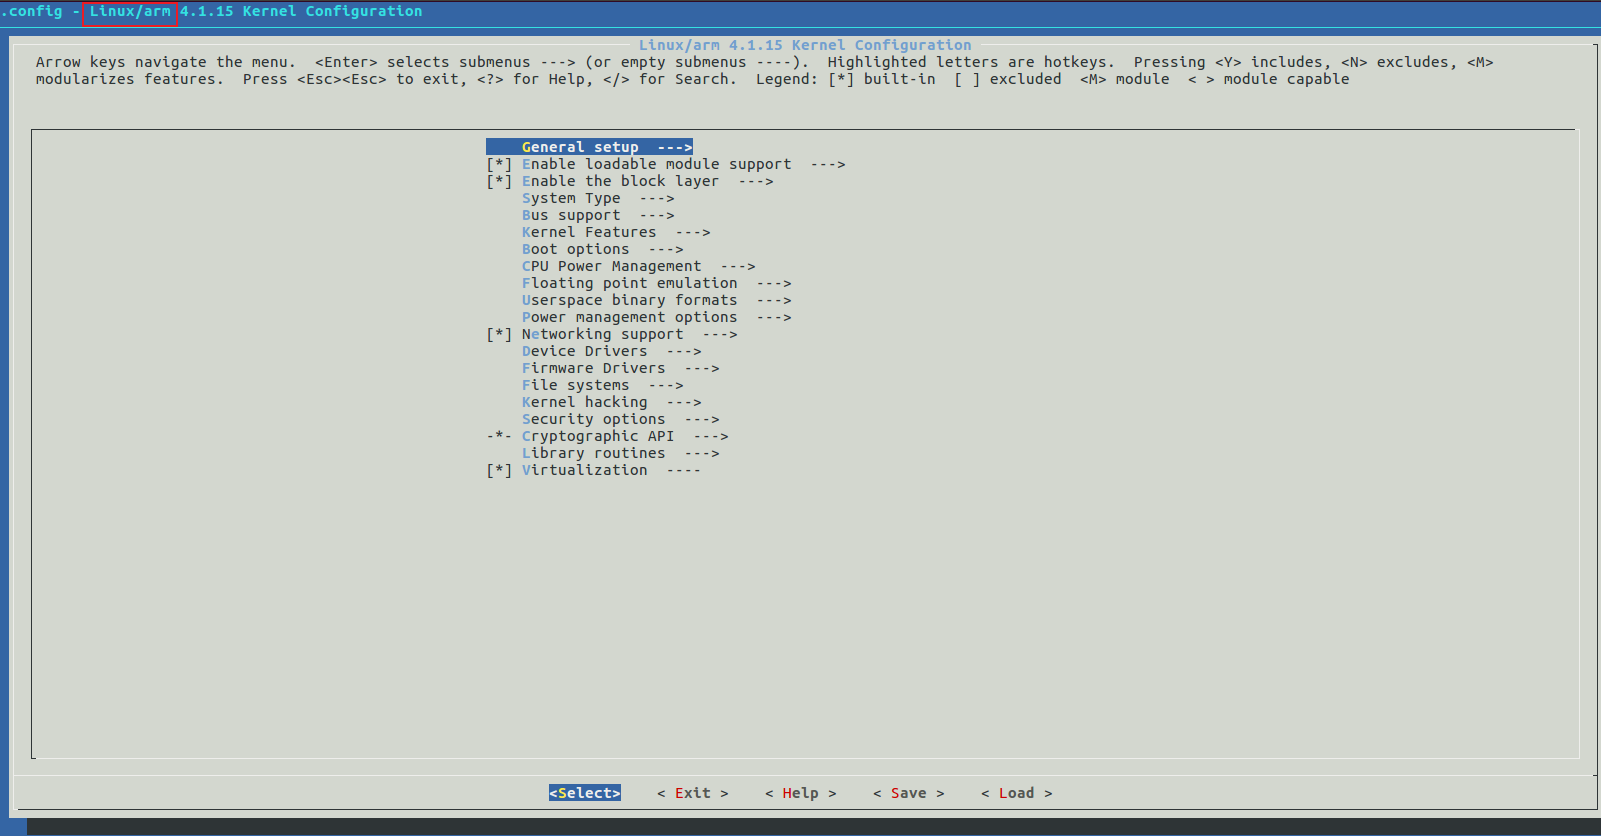Click the Select button

point(585,793)
